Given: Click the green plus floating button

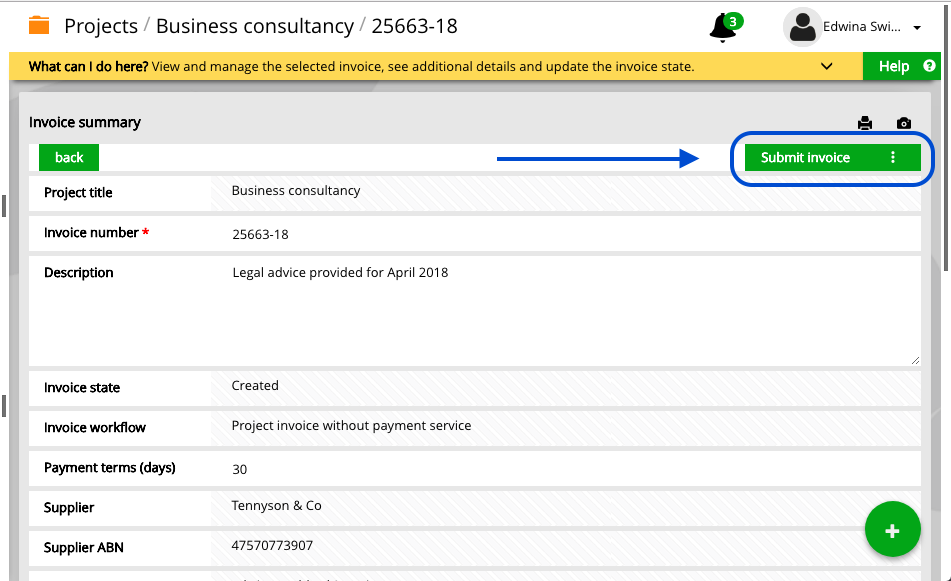Looking at the screenshot, I should pyautogui.click(x=892, y=529).
